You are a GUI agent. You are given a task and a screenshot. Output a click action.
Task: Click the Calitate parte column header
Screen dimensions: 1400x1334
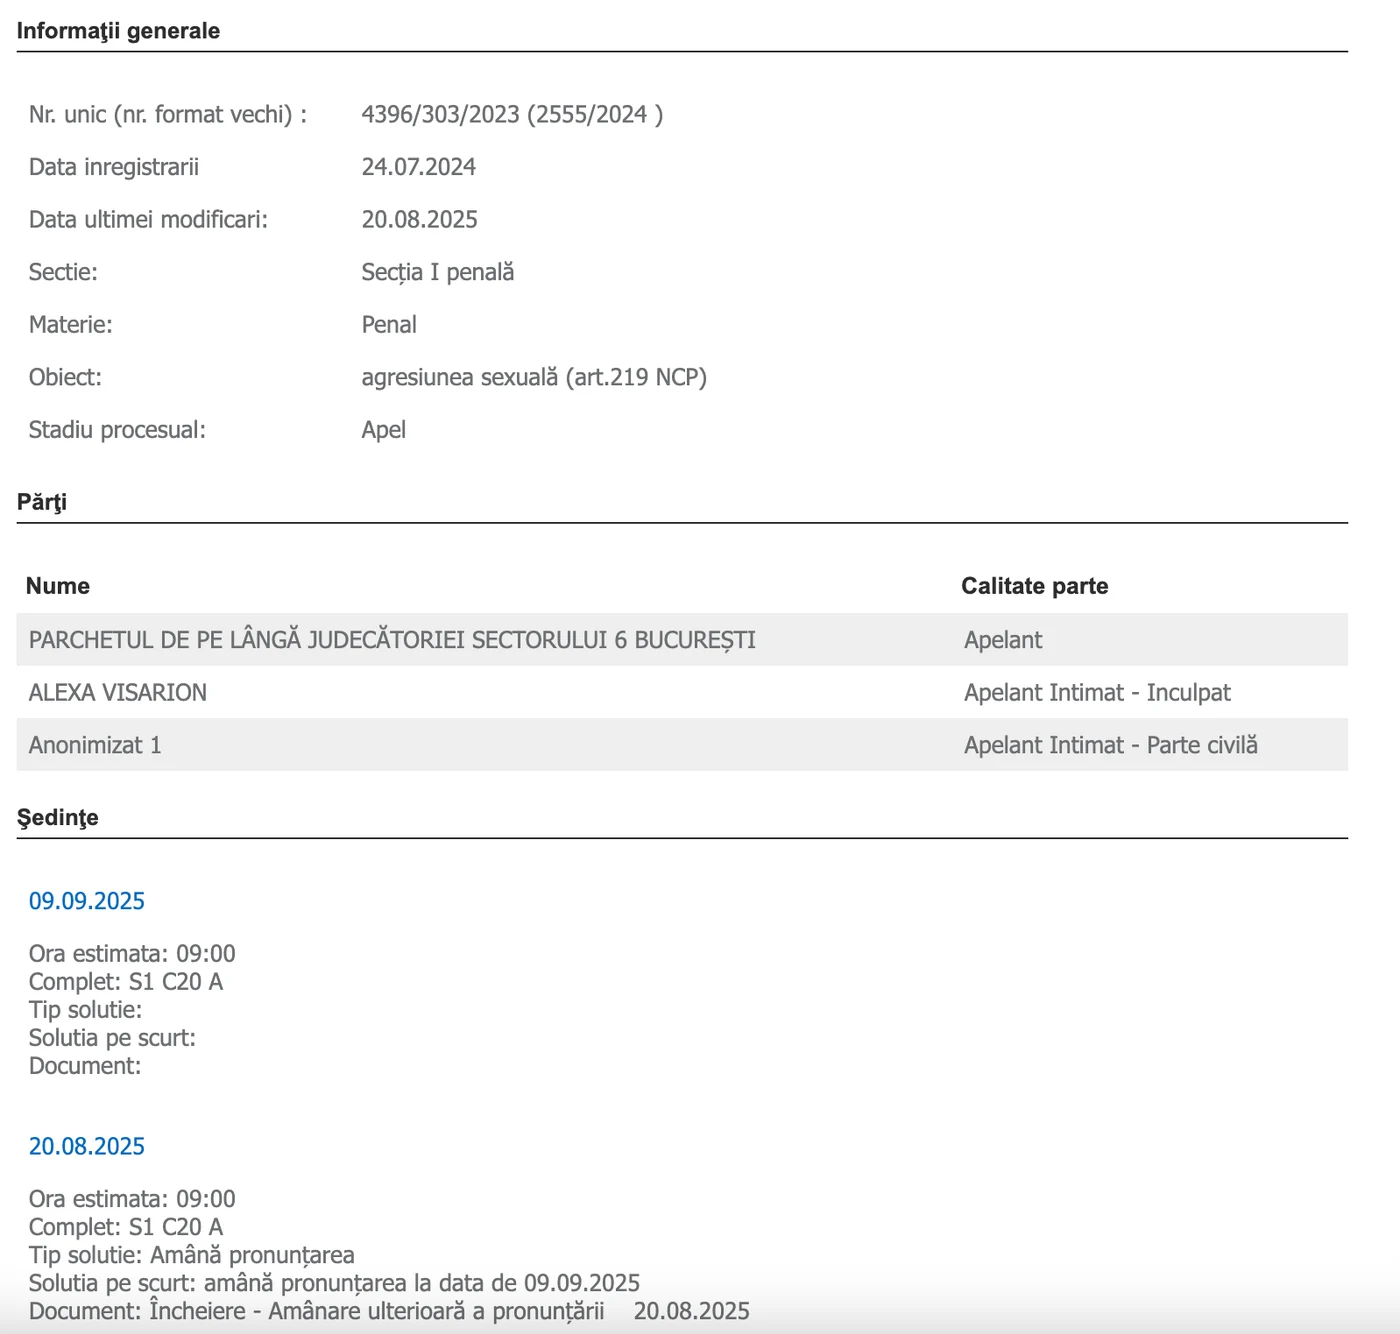[x=1035, y=586]
